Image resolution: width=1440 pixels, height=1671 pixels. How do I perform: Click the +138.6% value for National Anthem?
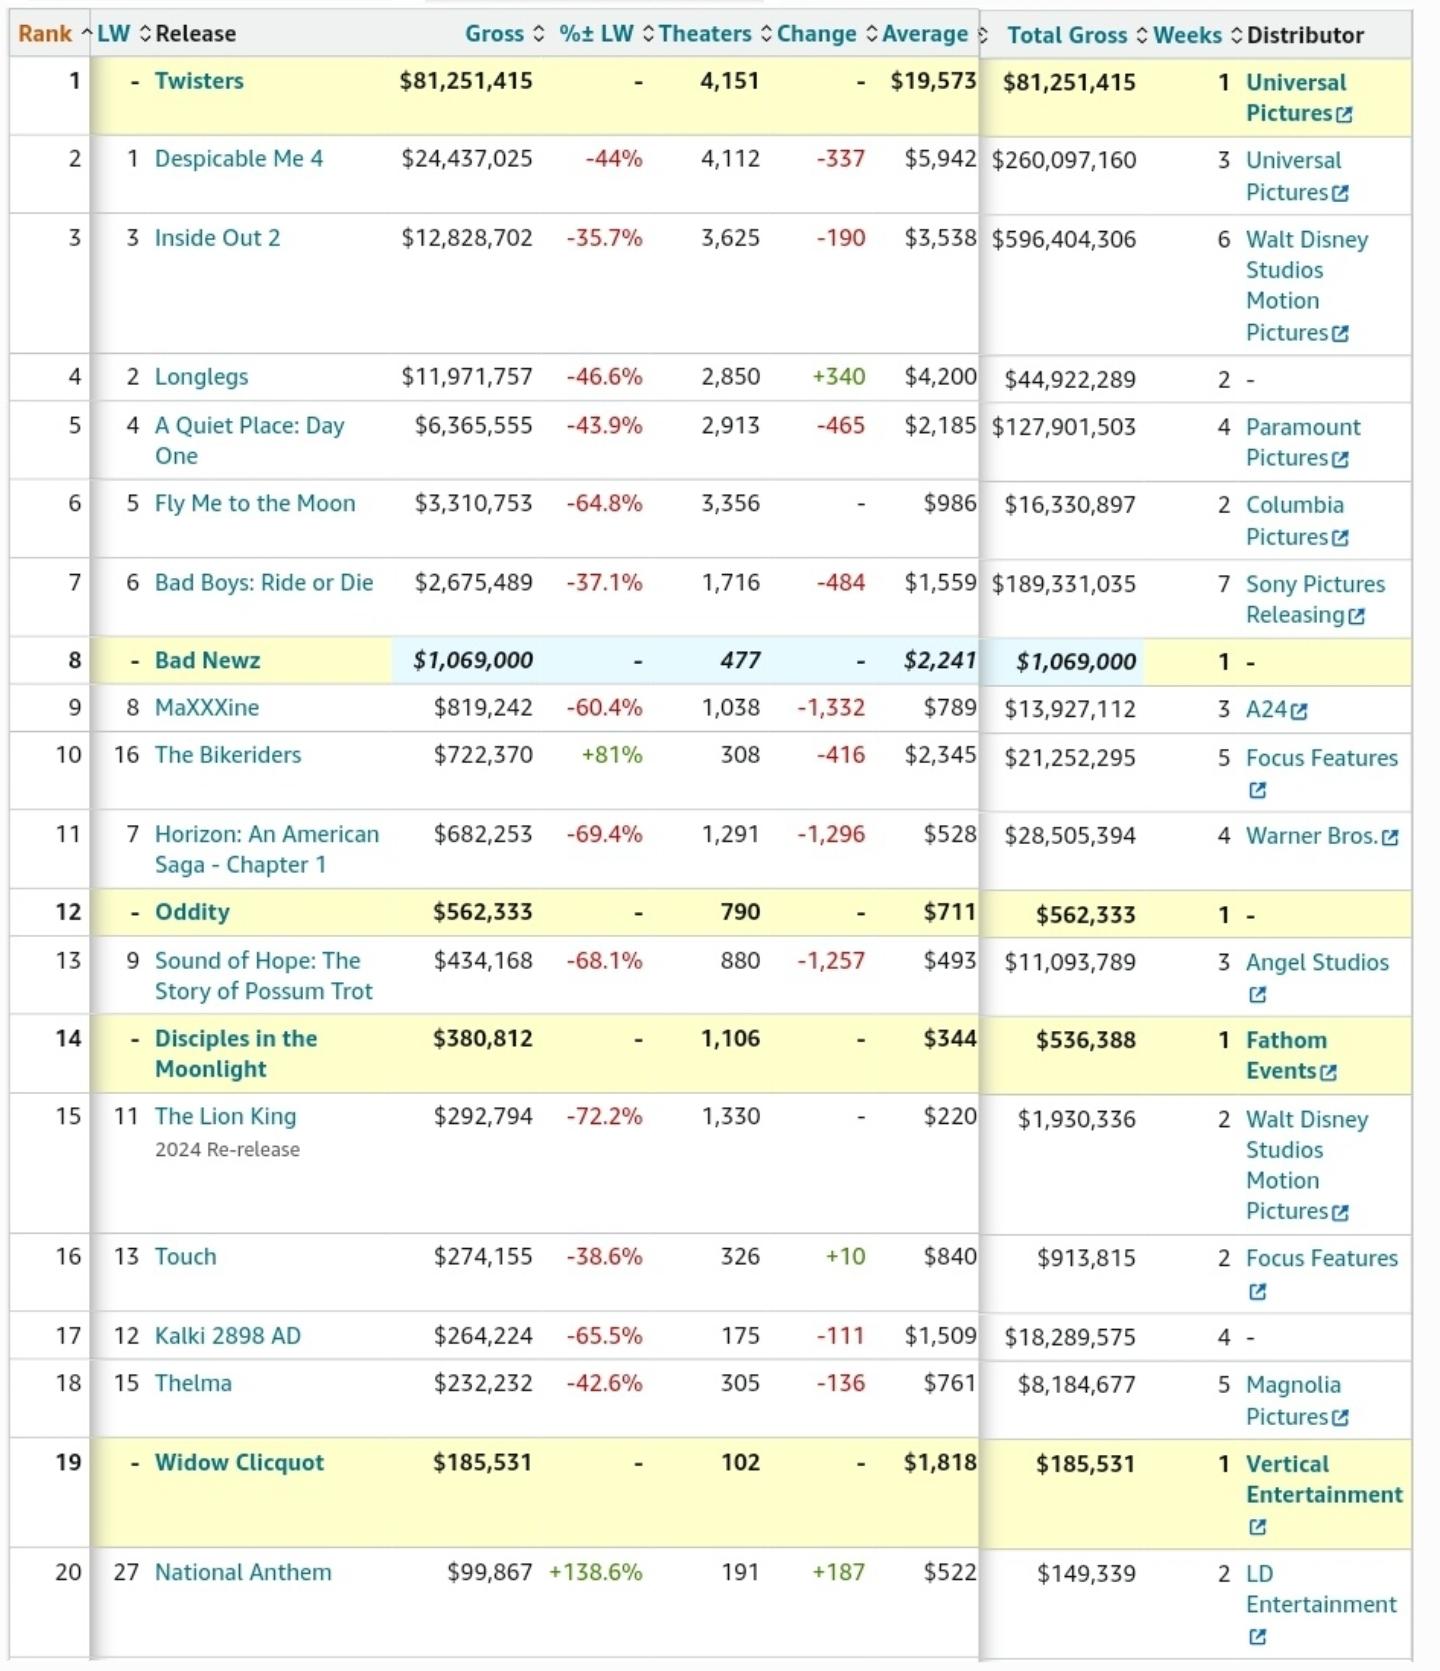pyautogui.click(x=596, y=1572)
